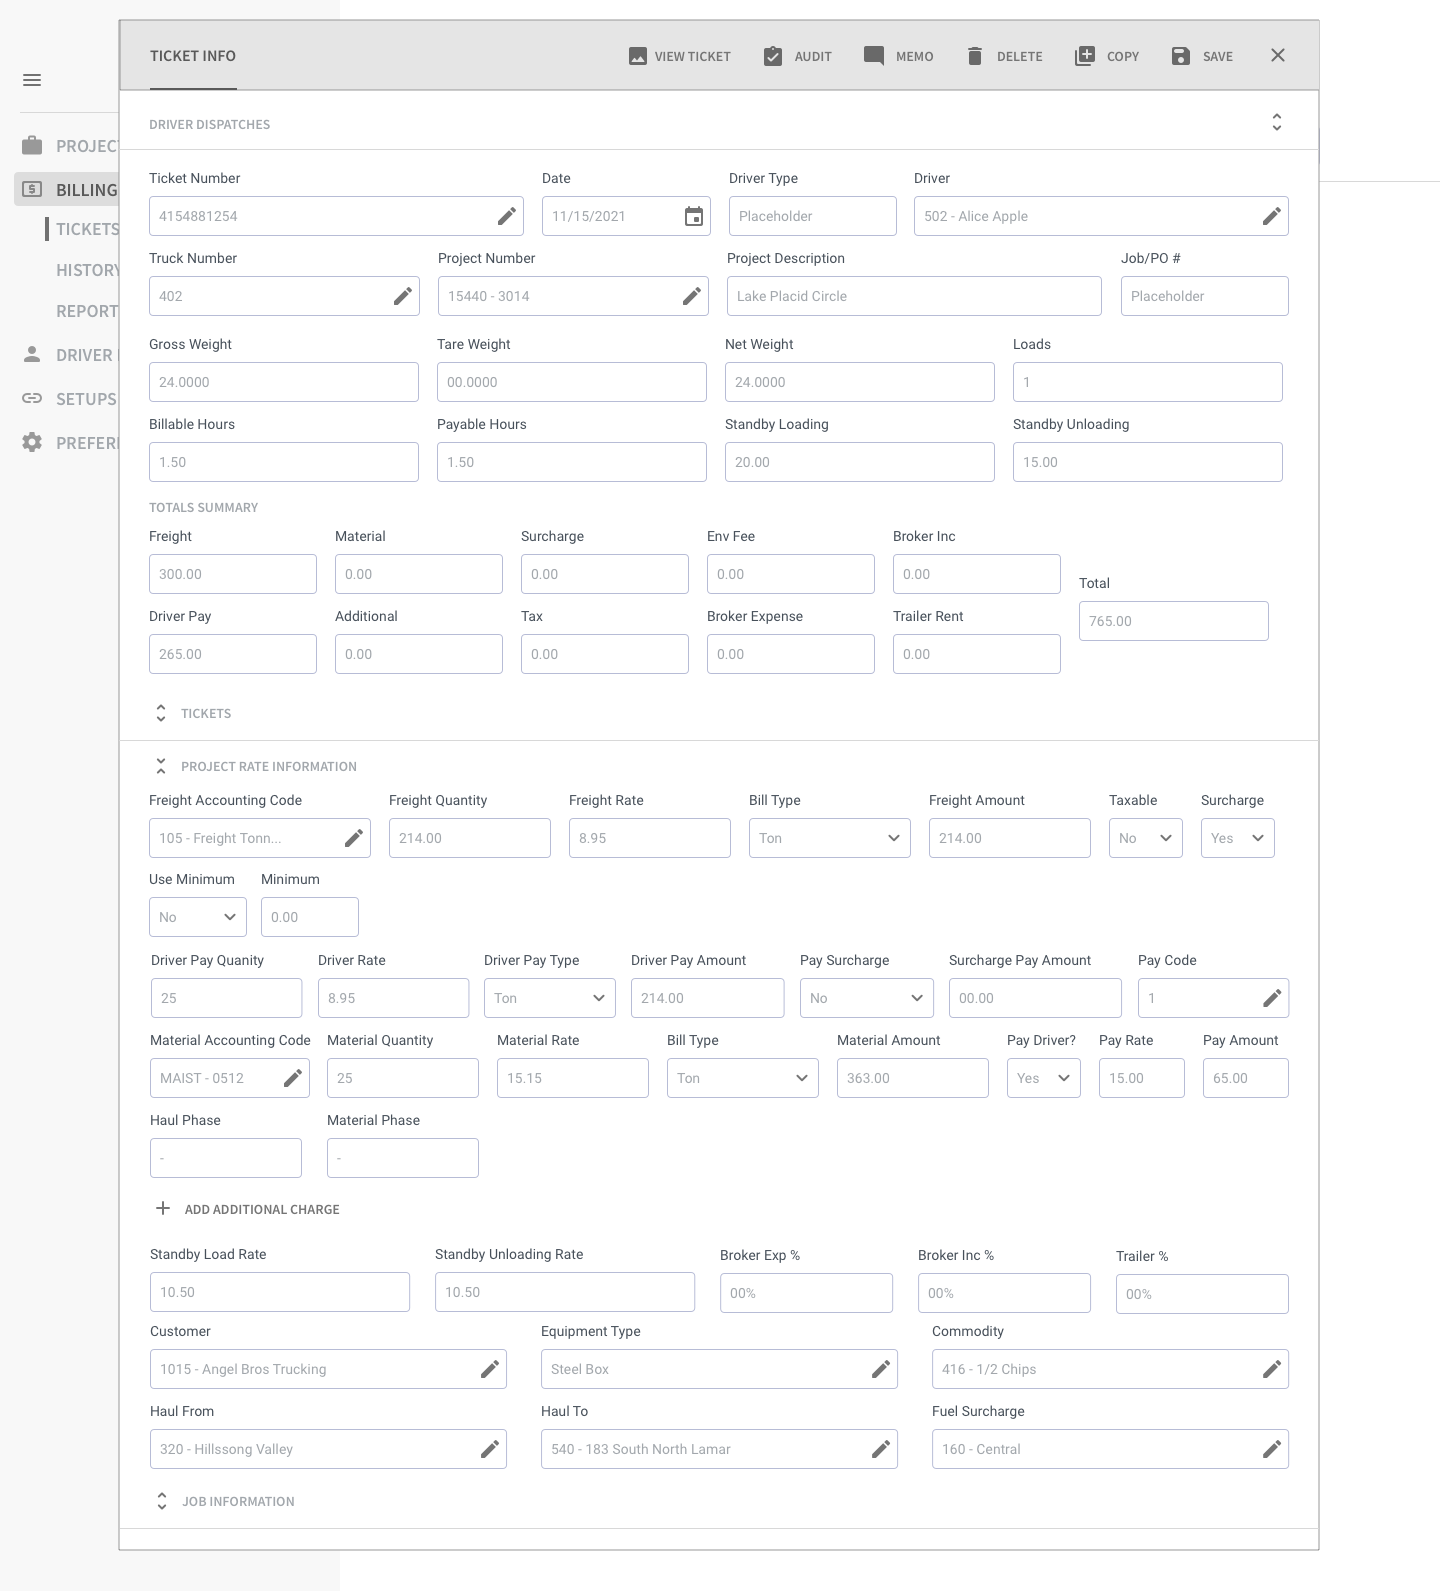
Task: Click the Freight Rate field
Action: pos(650,838)
